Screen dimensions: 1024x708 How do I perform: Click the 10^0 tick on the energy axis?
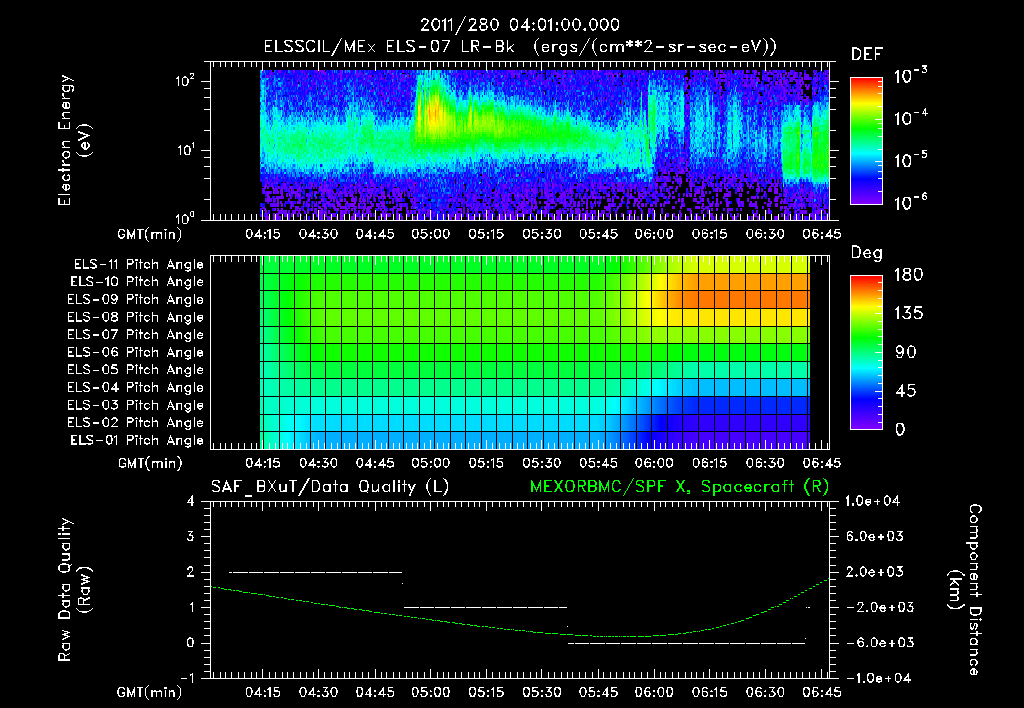click(185, 217)
